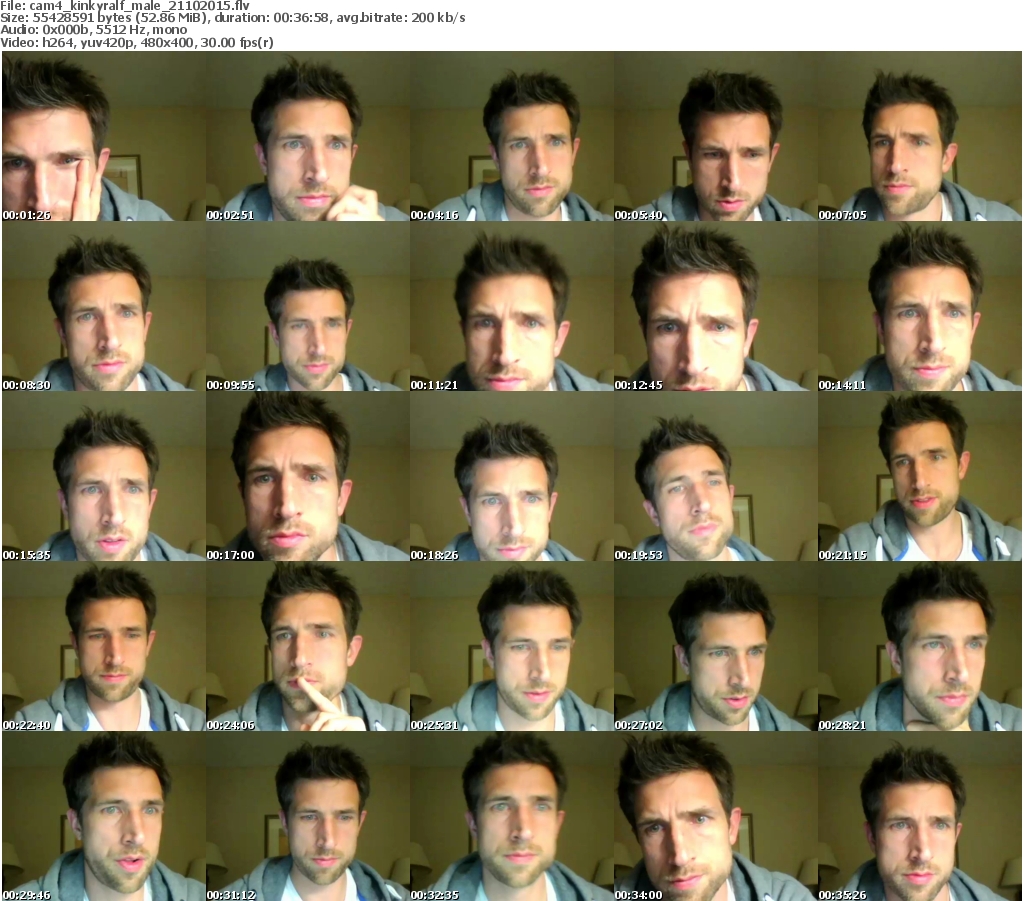Choose the frame at 00:09:55

tap(308, 307)
